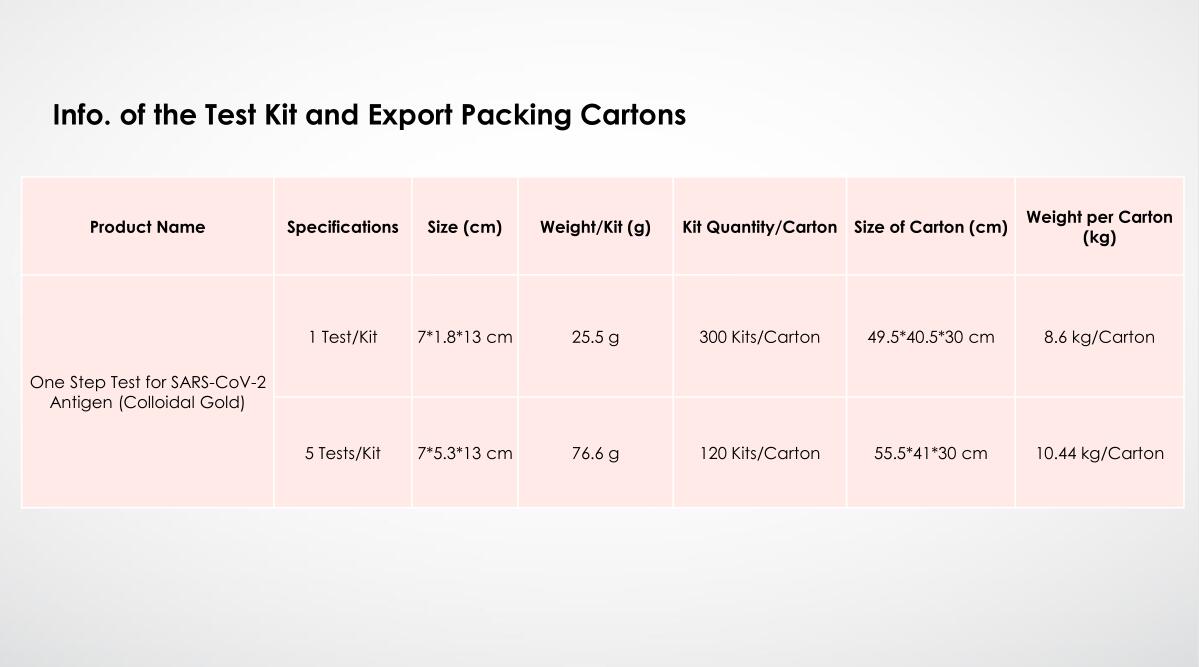This screenshot has width=1199, height=667.
Task: Click the 120 Kits/Carton cell
Action: point(760,453)
